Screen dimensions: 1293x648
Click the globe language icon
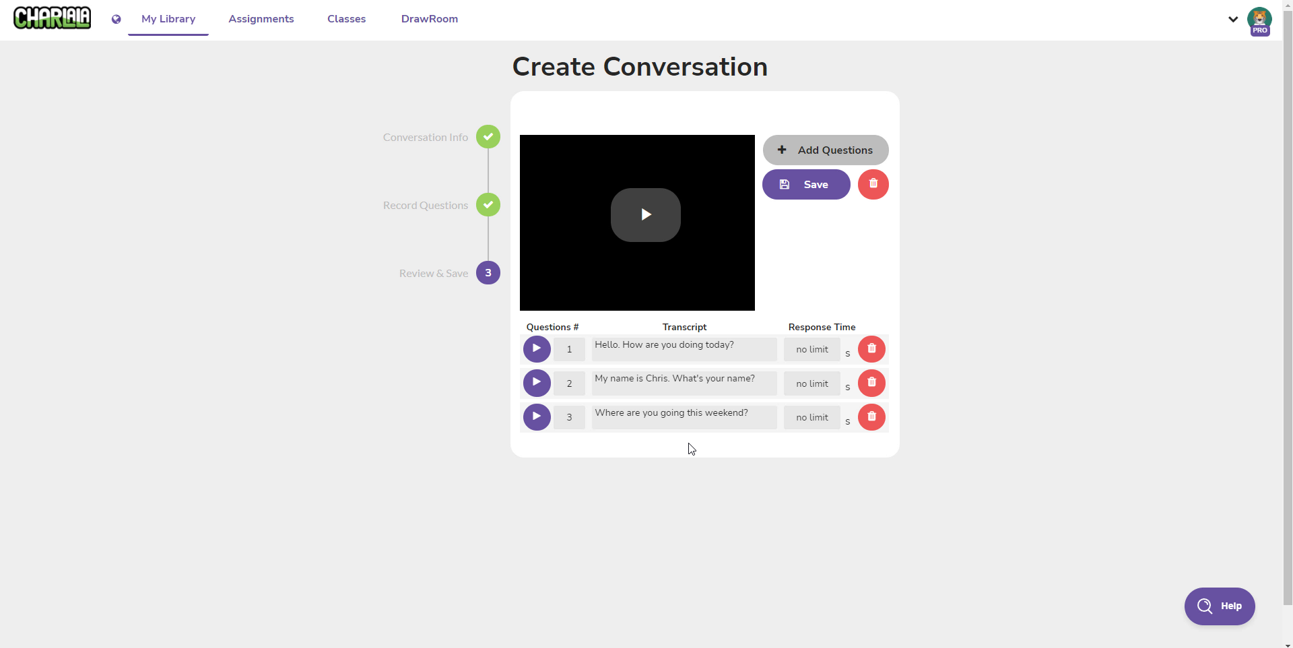pyautogui.click(x=116, y=19)
